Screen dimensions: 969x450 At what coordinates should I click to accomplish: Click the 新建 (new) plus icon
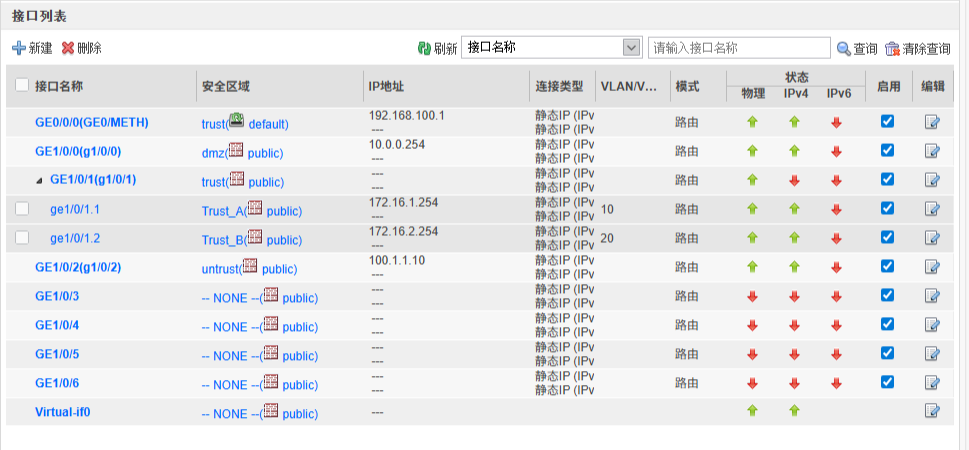pos(19,48)
